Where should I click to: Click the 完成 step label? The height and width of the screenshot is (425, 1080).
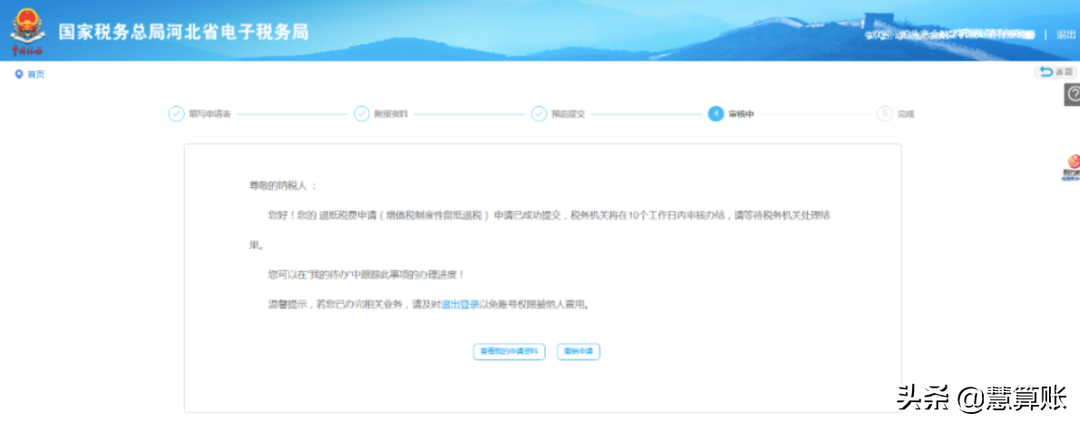point(906,114)
